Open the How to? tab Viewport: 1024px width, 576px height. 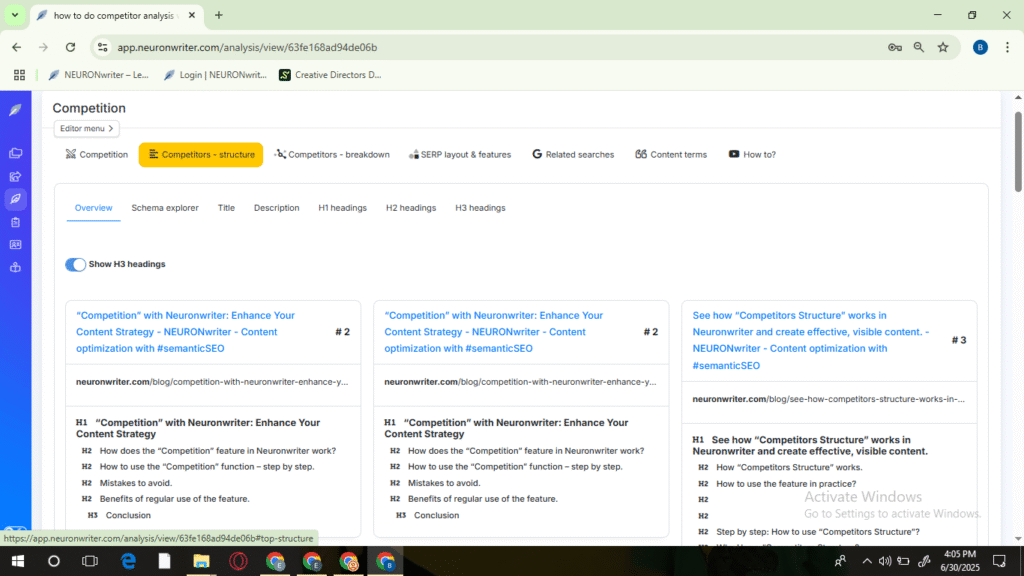[x=752, y=155]
